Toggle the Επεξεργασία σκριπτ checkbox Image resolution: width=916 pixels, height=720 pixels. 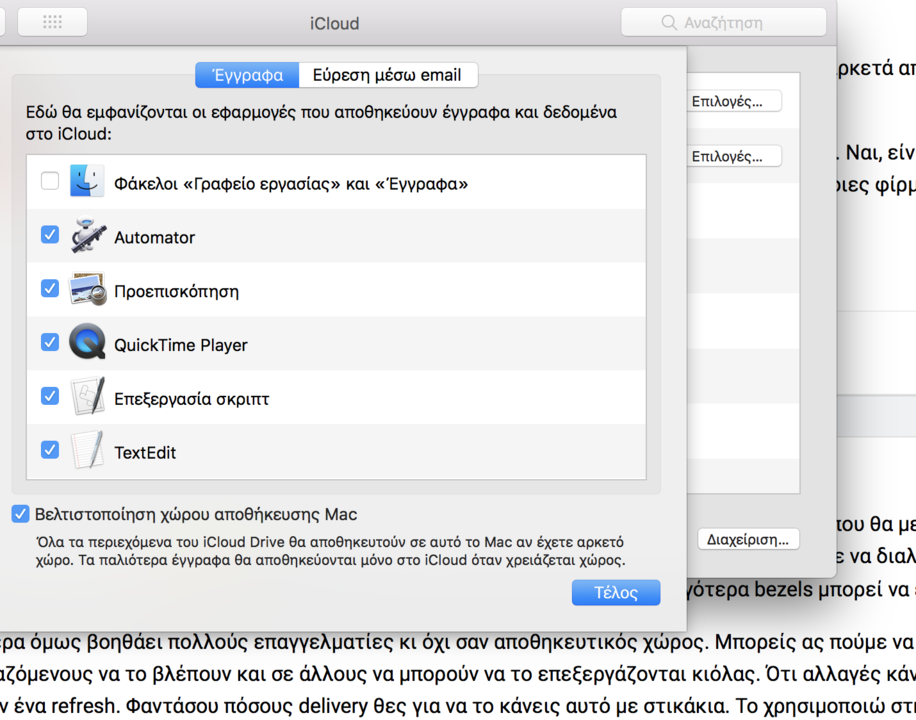[50, 396]
